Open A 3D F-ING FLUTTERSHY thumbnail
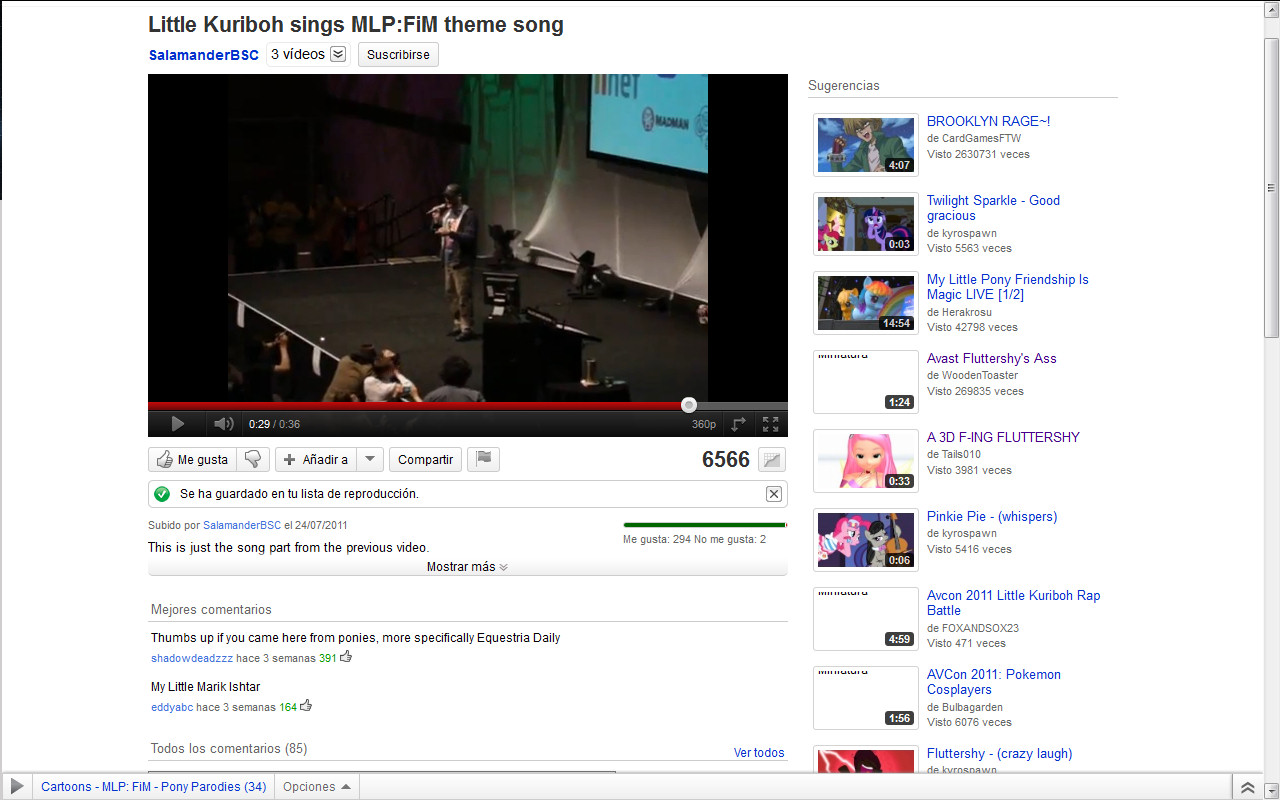 tap(866, 461)
